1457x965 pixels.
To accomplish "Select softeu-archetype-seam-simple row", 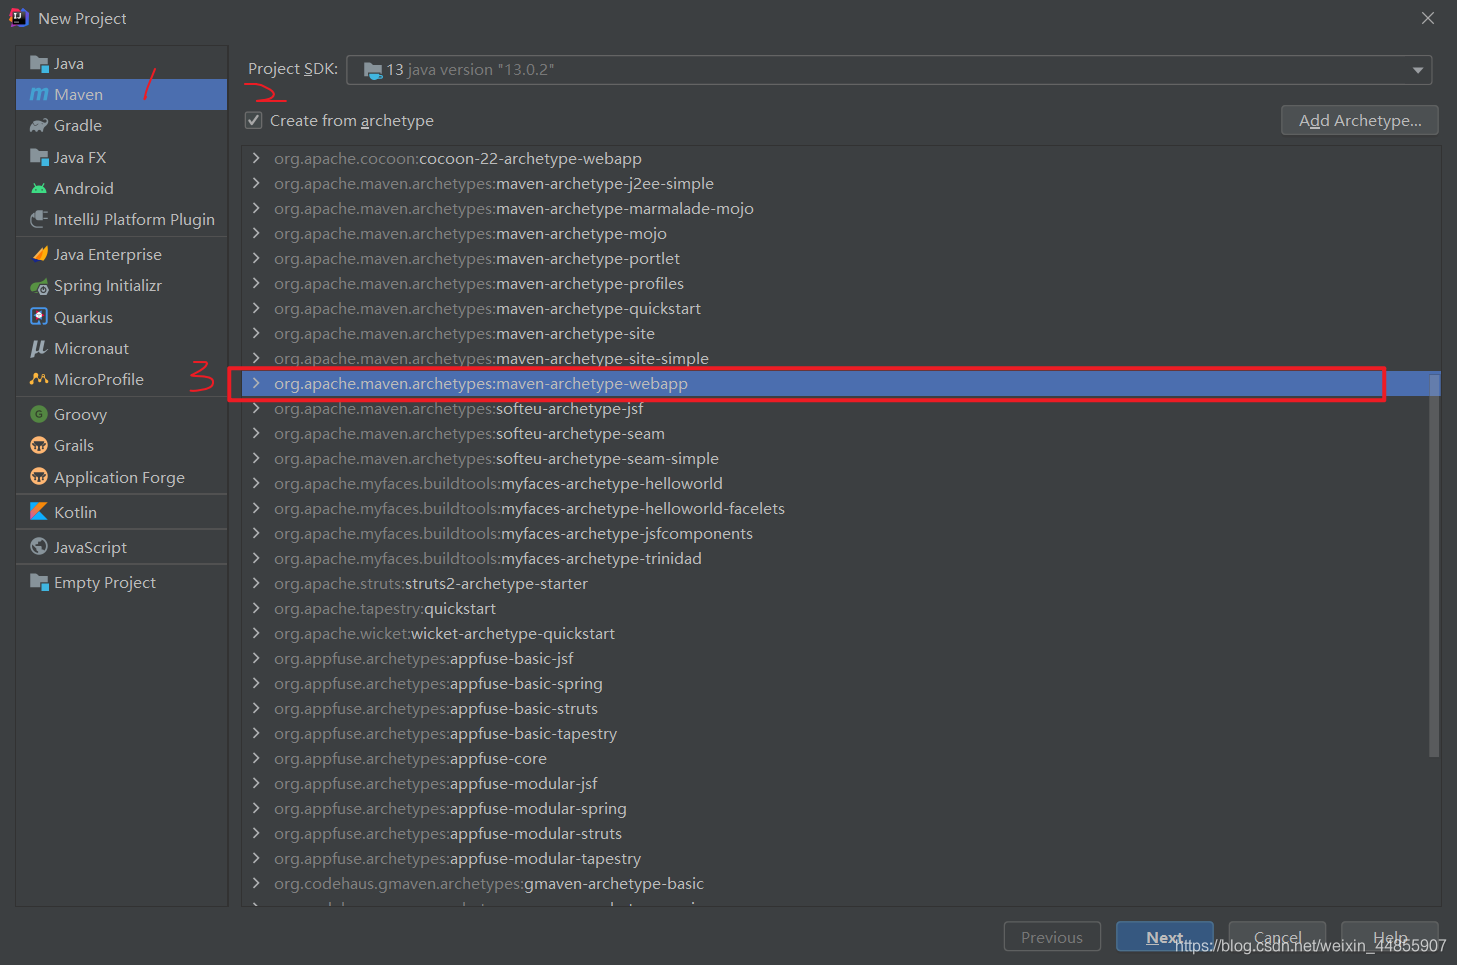I will tap(840, 458).
